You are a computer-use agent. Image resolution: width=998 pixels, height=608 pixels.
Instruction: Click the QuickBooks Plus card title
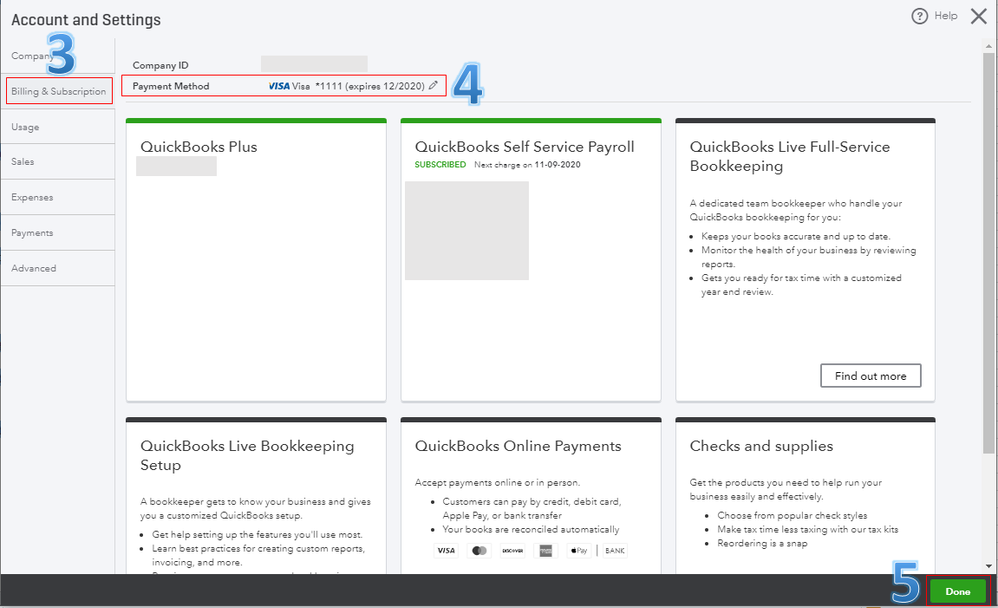coord(199,147)
